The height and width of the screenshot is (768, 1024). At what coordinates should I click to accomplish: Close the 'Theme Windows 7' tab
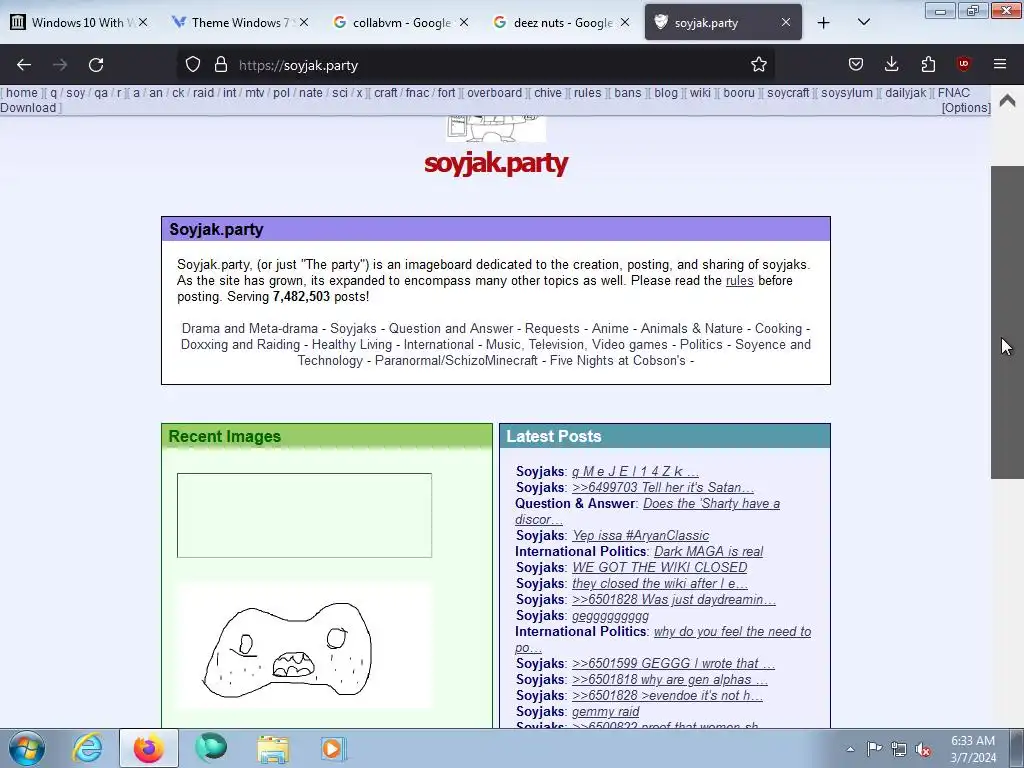(x=304, y=22)
